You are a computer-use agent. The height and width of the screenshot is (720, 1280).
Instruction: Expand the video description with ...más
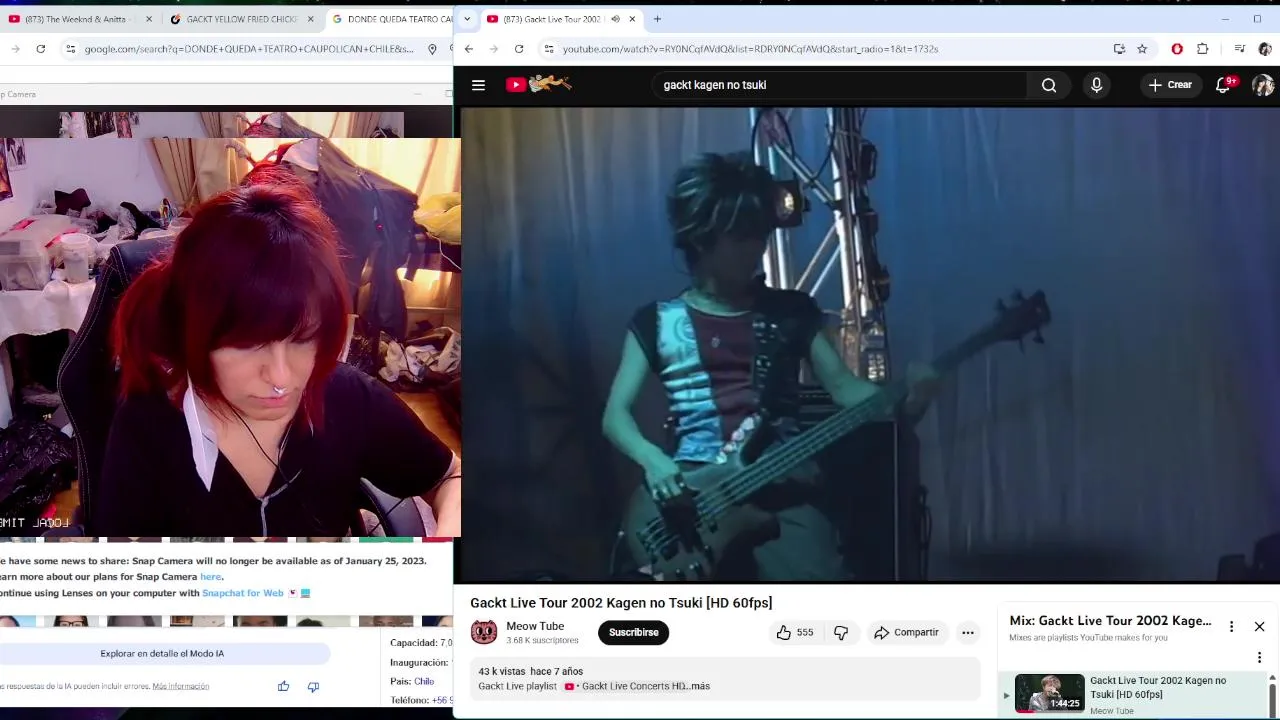(697, 686)
